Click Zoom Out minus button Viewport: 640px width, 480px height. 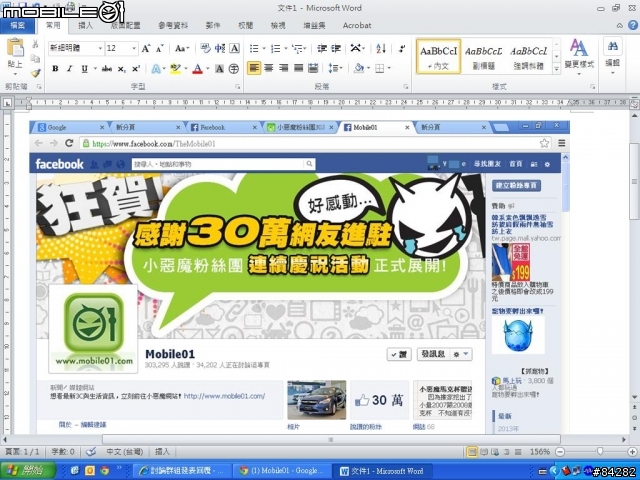pos(560,452)
